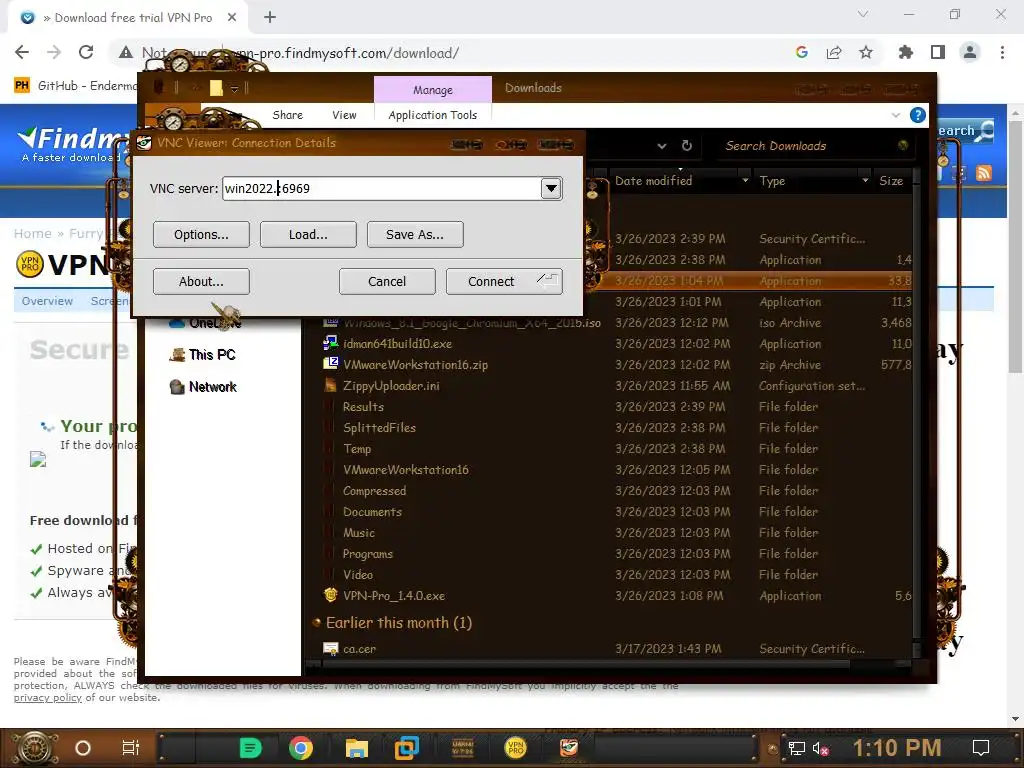
Task: Select the Results folder
Action: [x=363, y=406]
